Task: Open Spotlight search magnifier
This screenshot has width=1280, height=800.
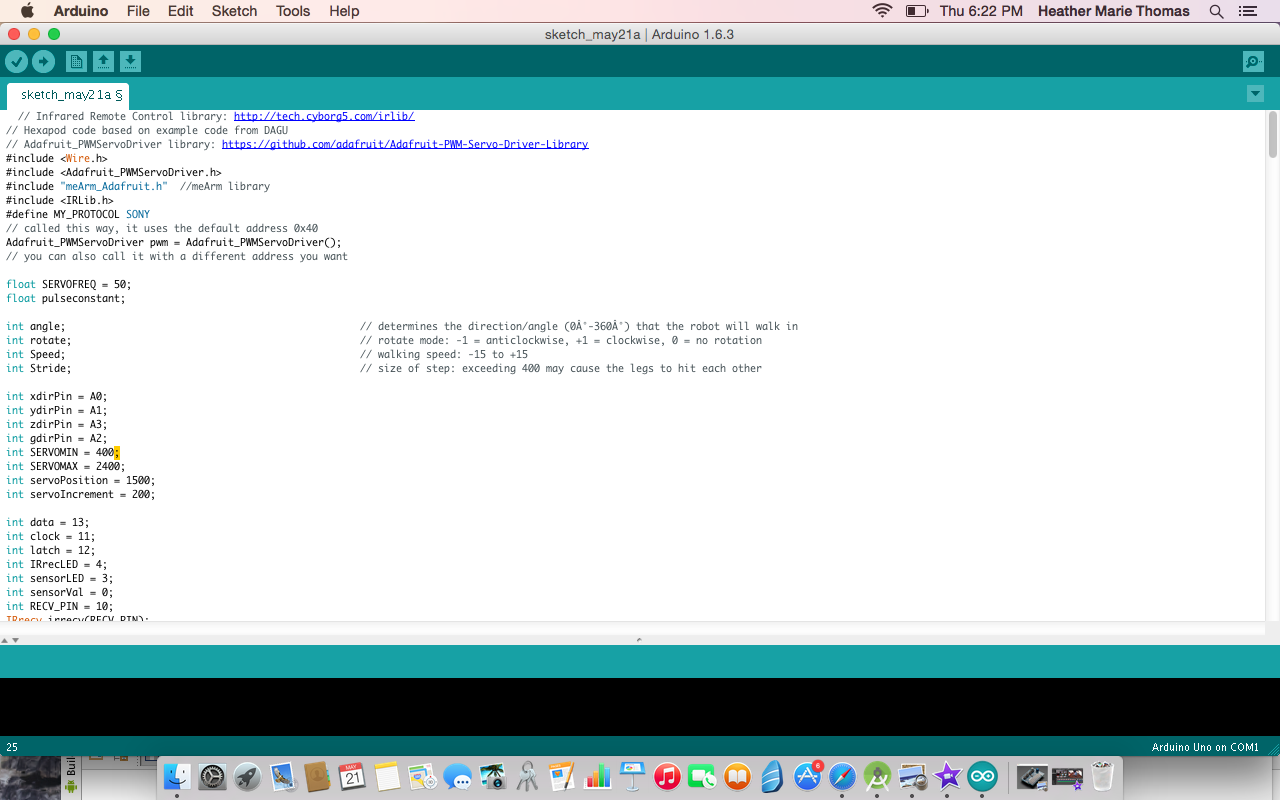Action: [1216, 11]
